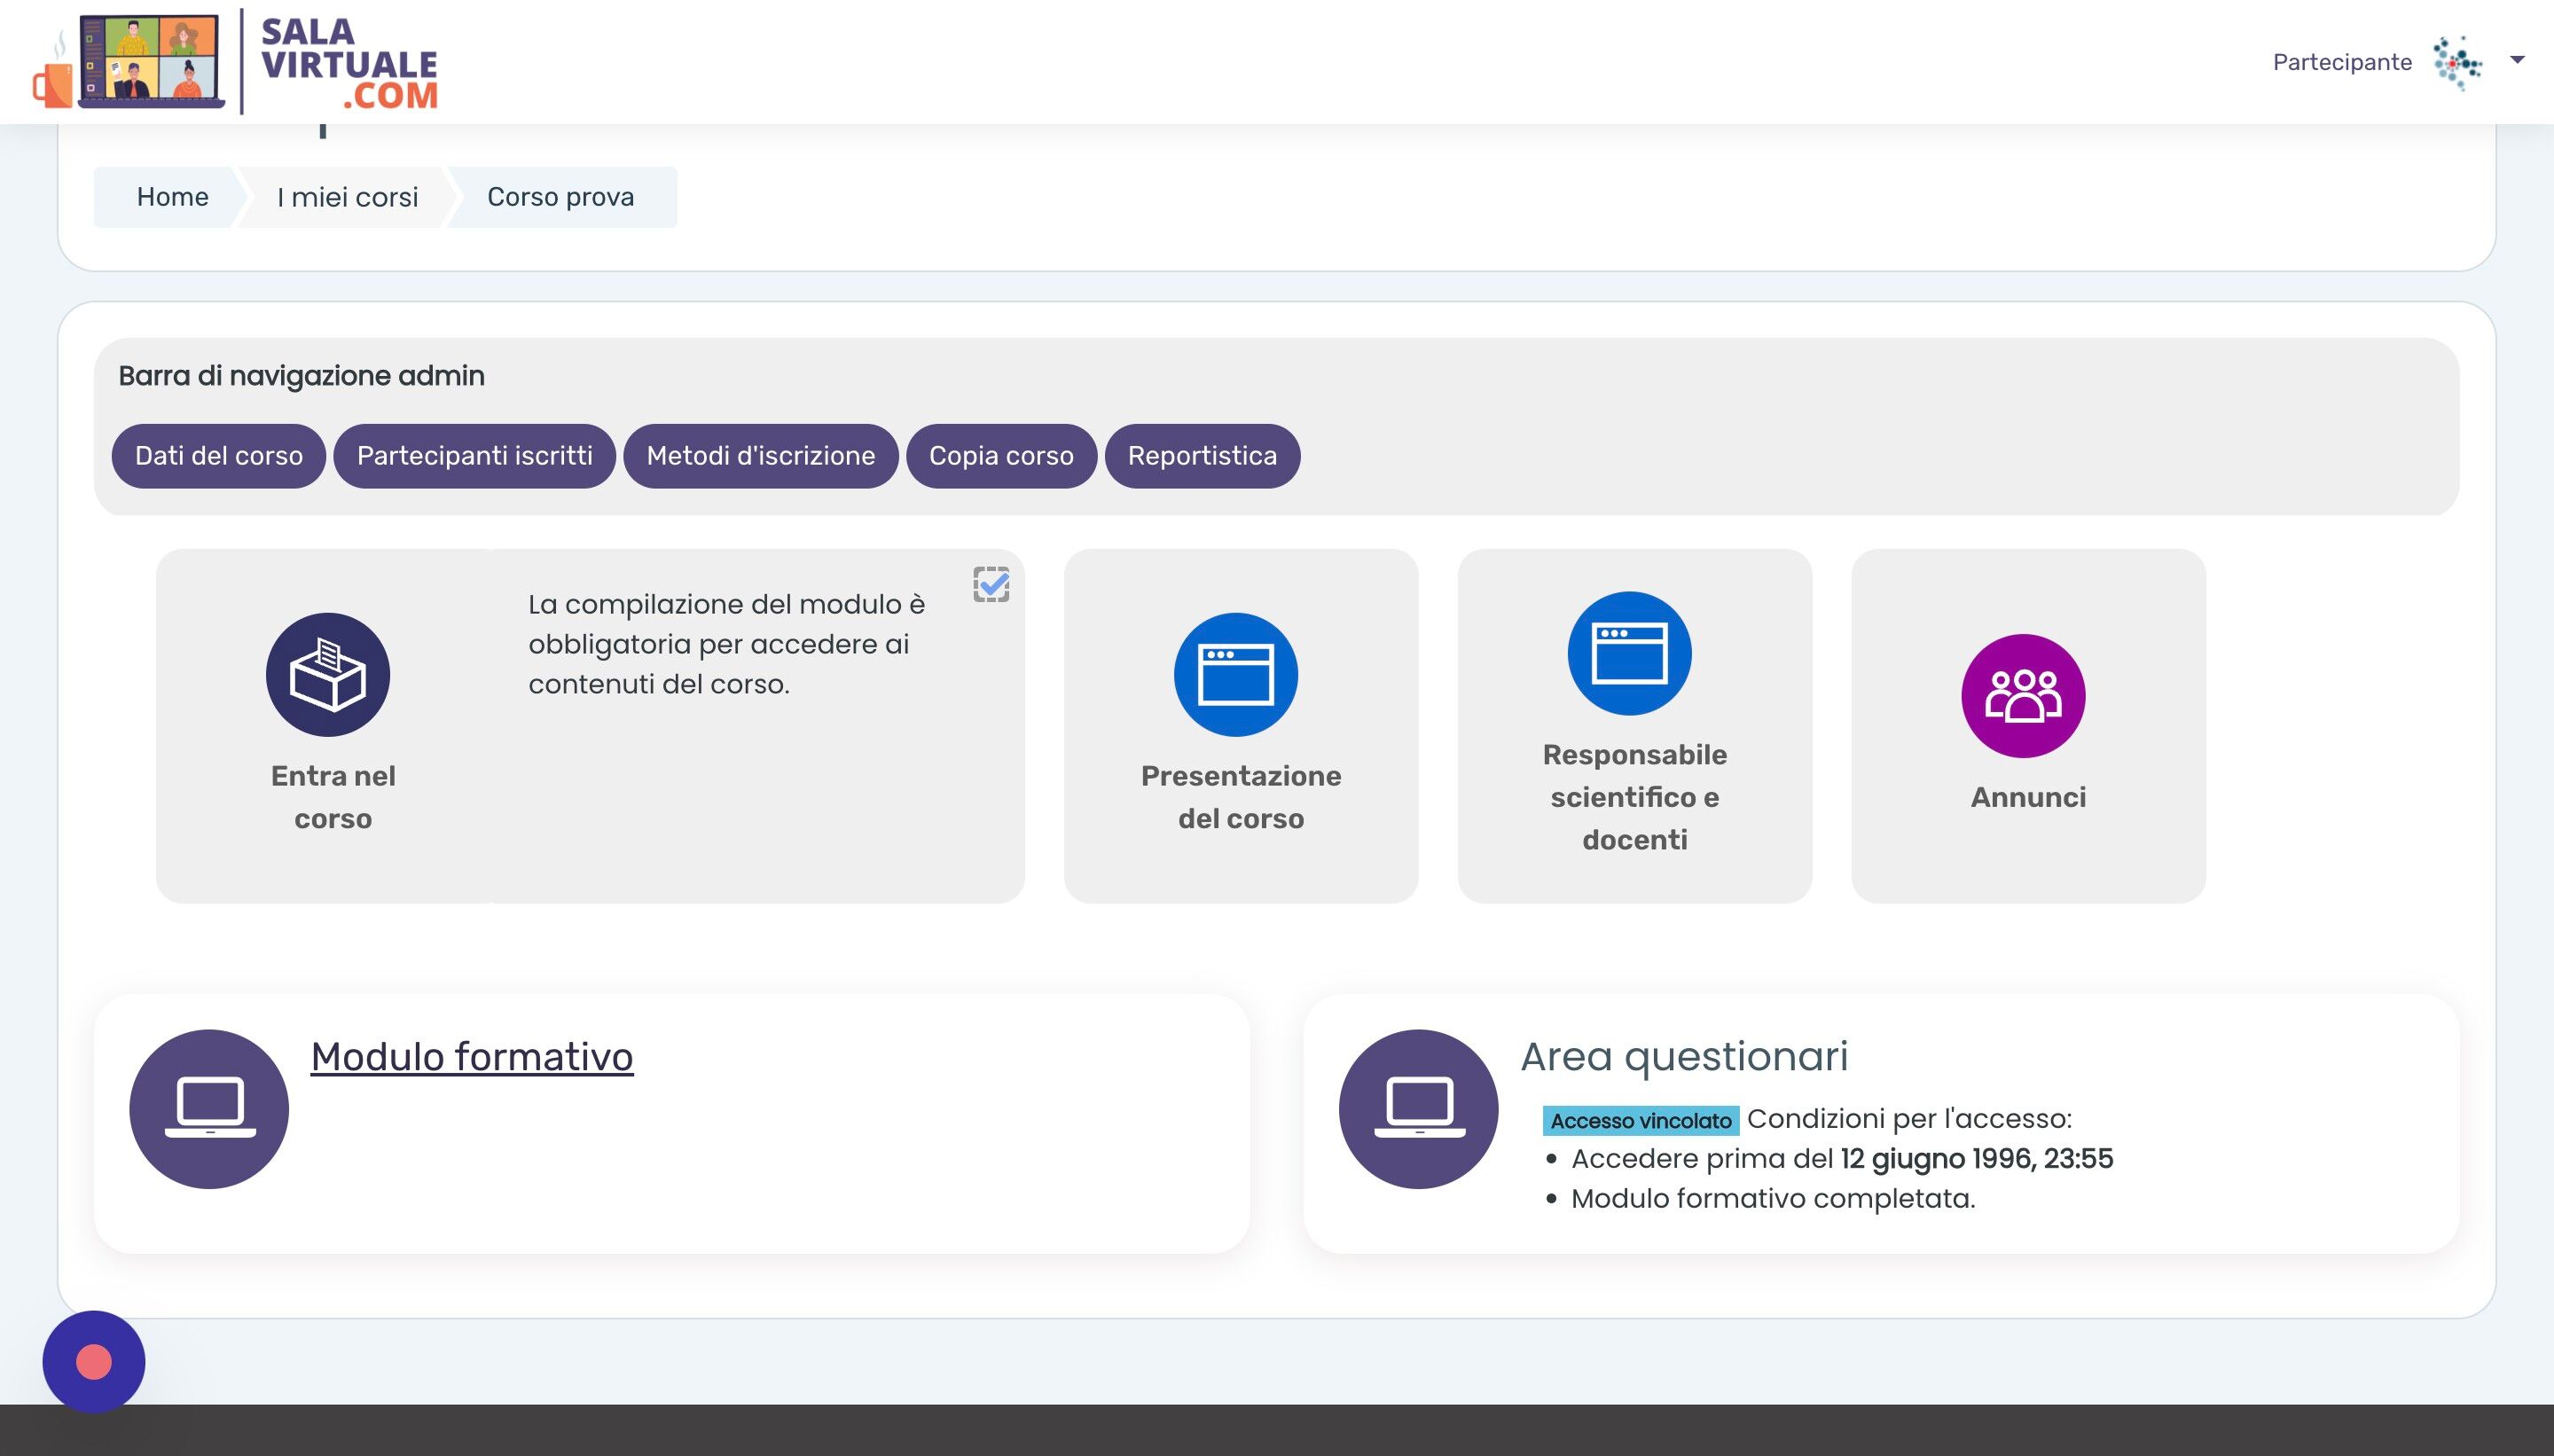Click the date 12 giugno 1996, 23:55
The image size is (2554, 1456).
[x=1977, y=1158]
